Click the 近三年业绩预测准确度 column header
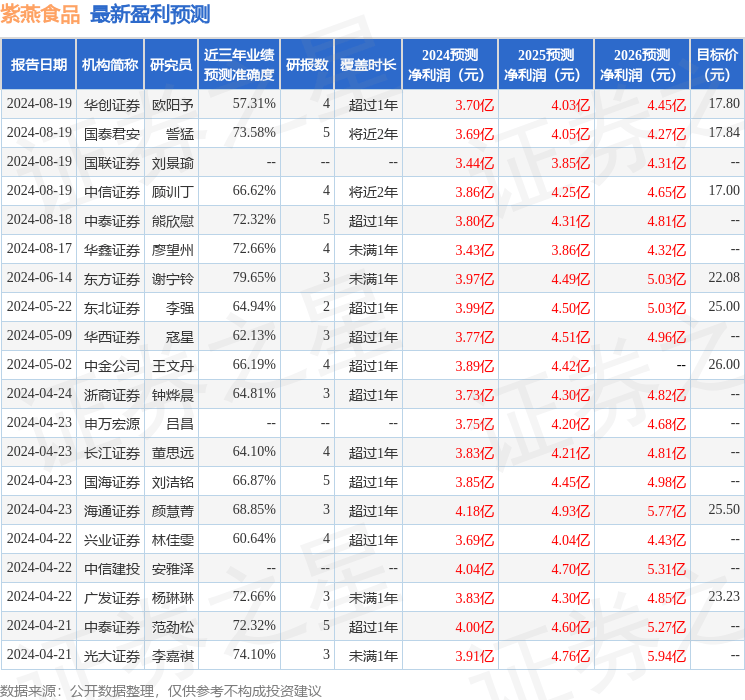Screen dimensions: 745x700 tap(239, 65)
